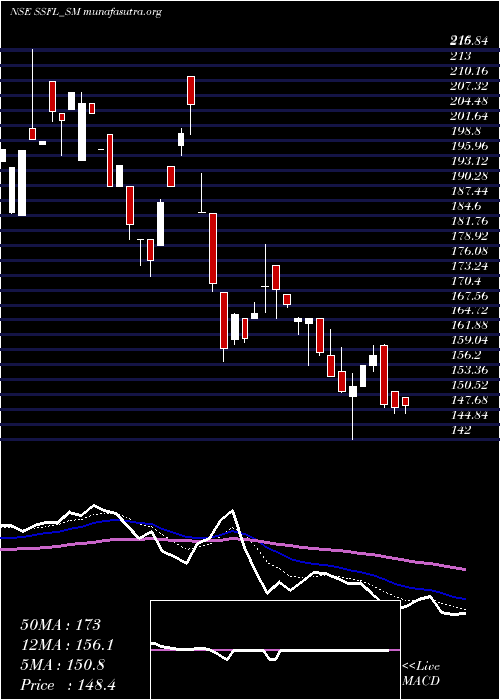Click the 164.72 price level
The width and height of the screenshot is (500, 700).
click(469, 310)
